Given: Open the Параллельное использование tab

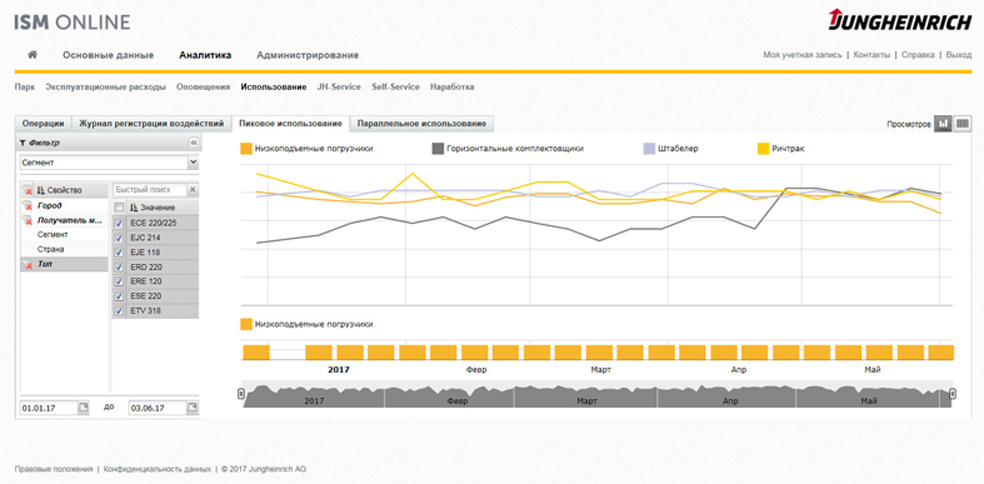Looking at the screenshot, I should pyautogui.click(x=421, y=124).
